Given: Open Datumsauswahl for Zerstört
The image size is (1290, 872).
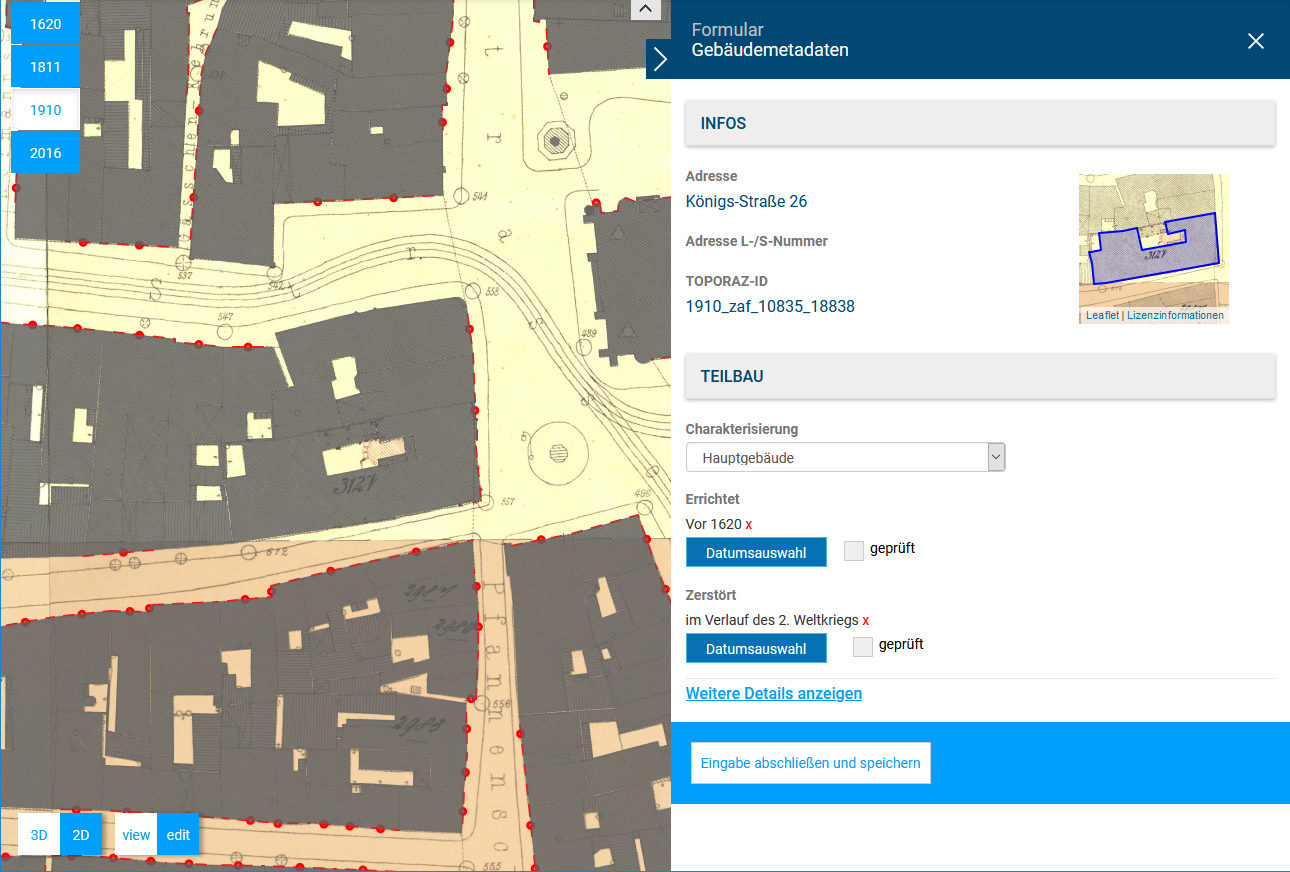Looking at the screenshot, I should pyautogui.click(x=756, y=649).
